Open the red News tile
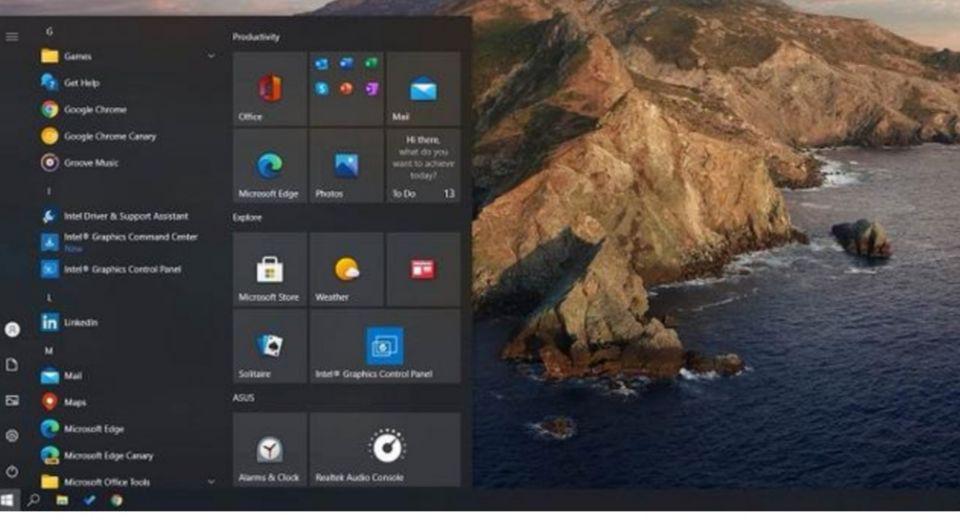The width and height of the screenshot is (960, 520). pos(423,269)
